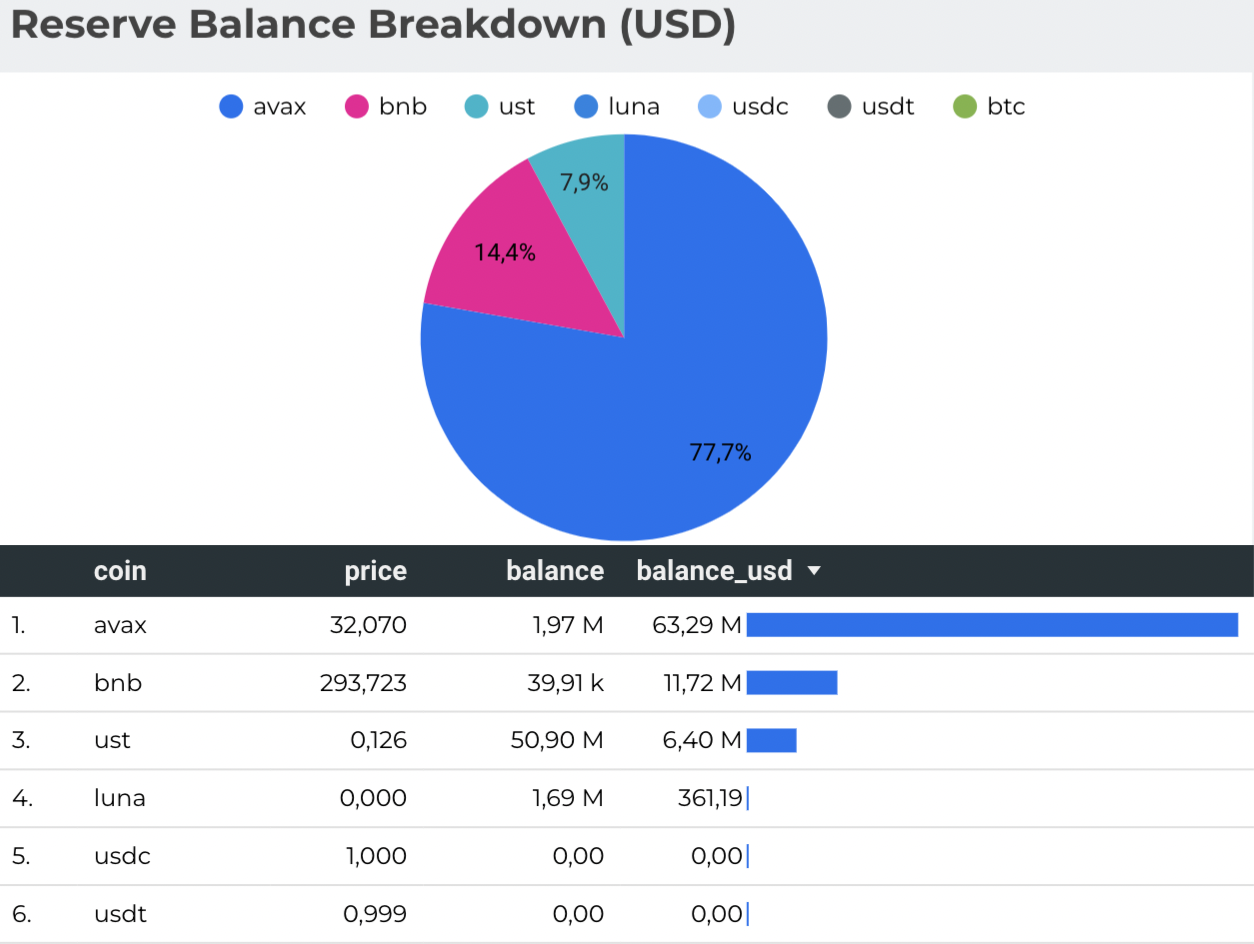The height and width of the screenshot is (944, 1254).
Task: Toggle the luna legend entry
Action: coord(617,106)
